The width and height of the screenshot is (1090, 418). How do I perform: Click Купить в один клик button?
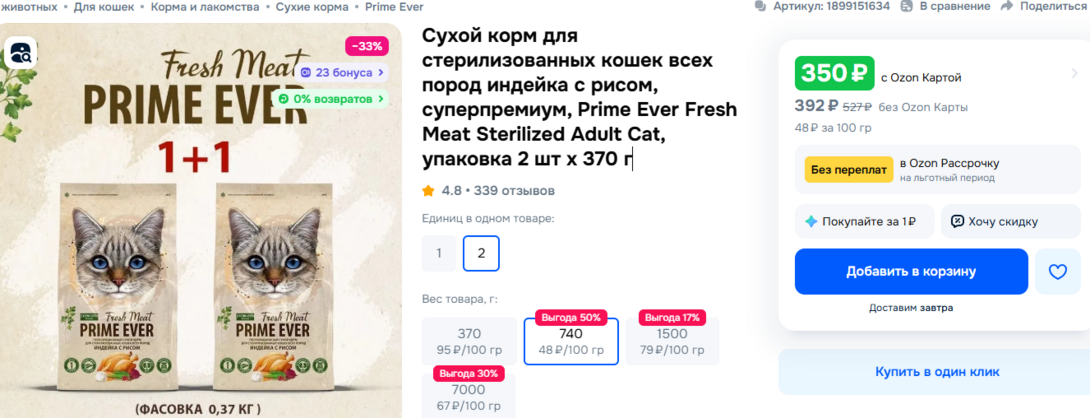936,372
